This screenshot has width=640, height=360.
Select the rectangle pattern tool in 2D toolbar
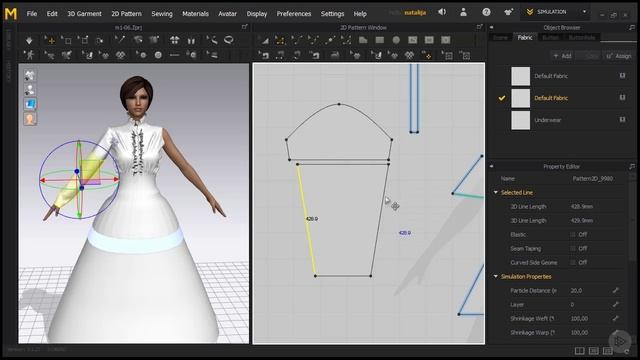click(380, 40)
